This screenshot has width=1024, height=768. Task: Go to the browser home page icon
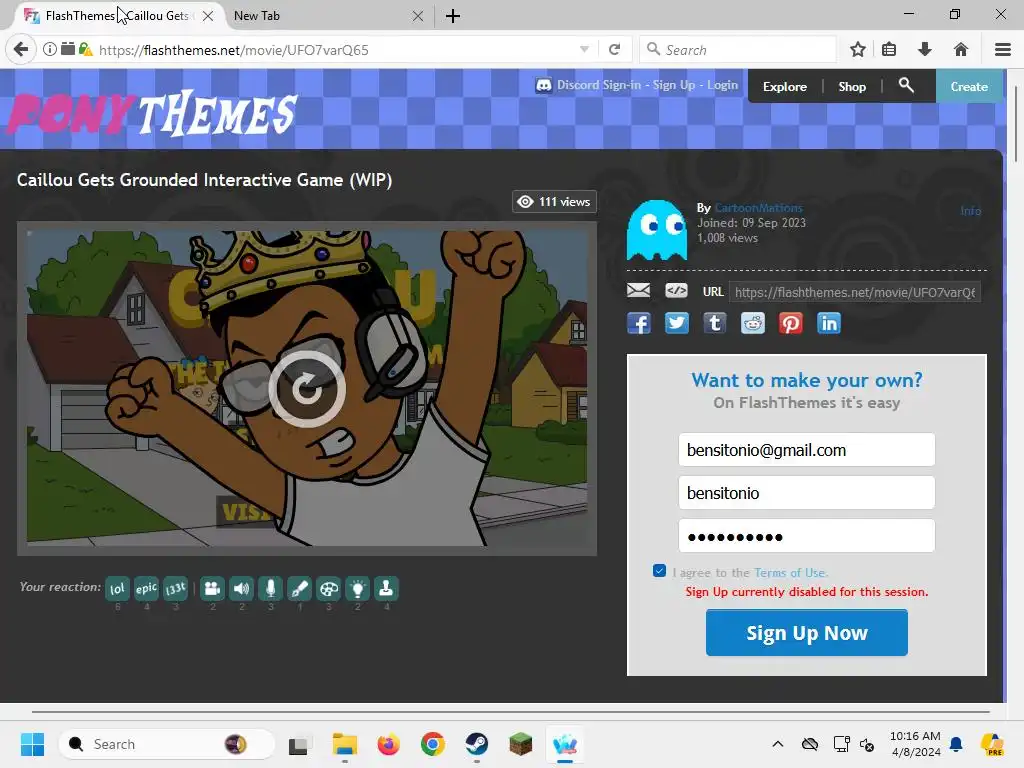[x=961, y=50]
